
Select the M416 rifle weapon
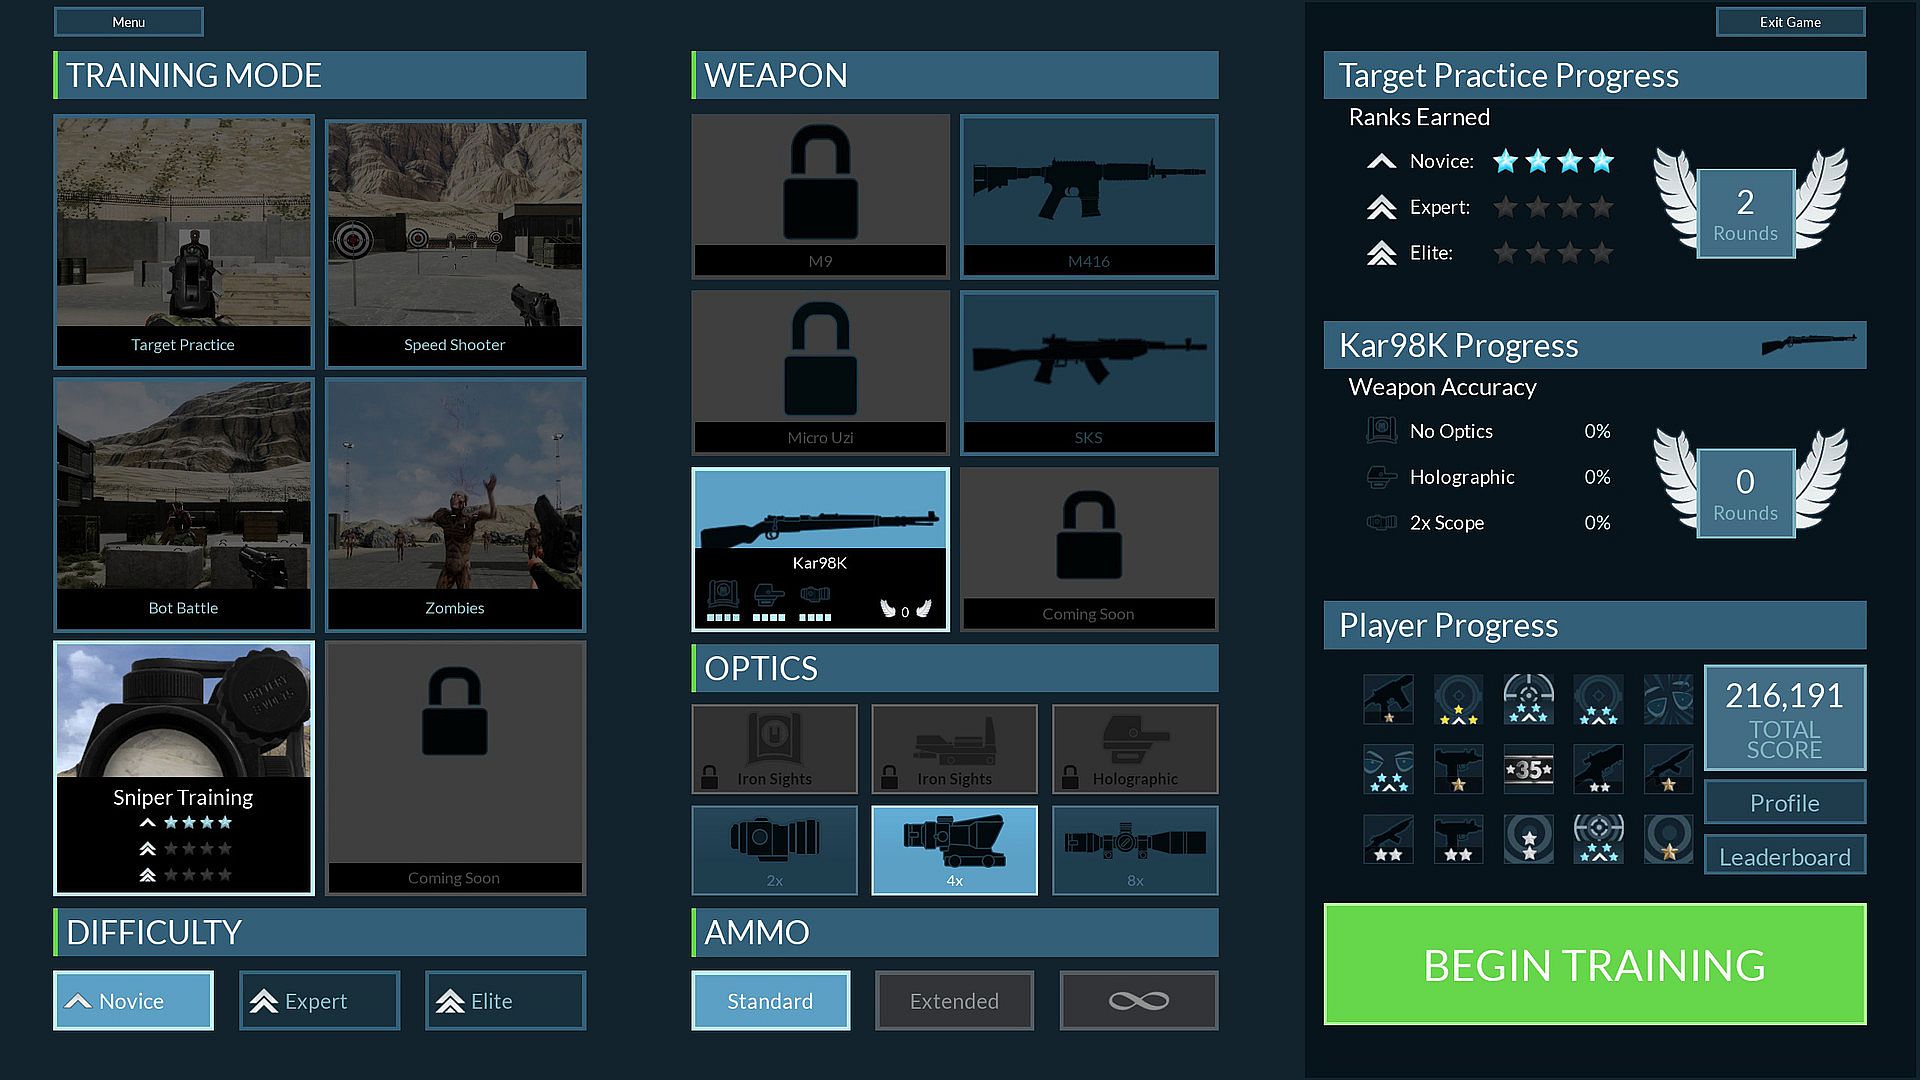(1089, 196)
